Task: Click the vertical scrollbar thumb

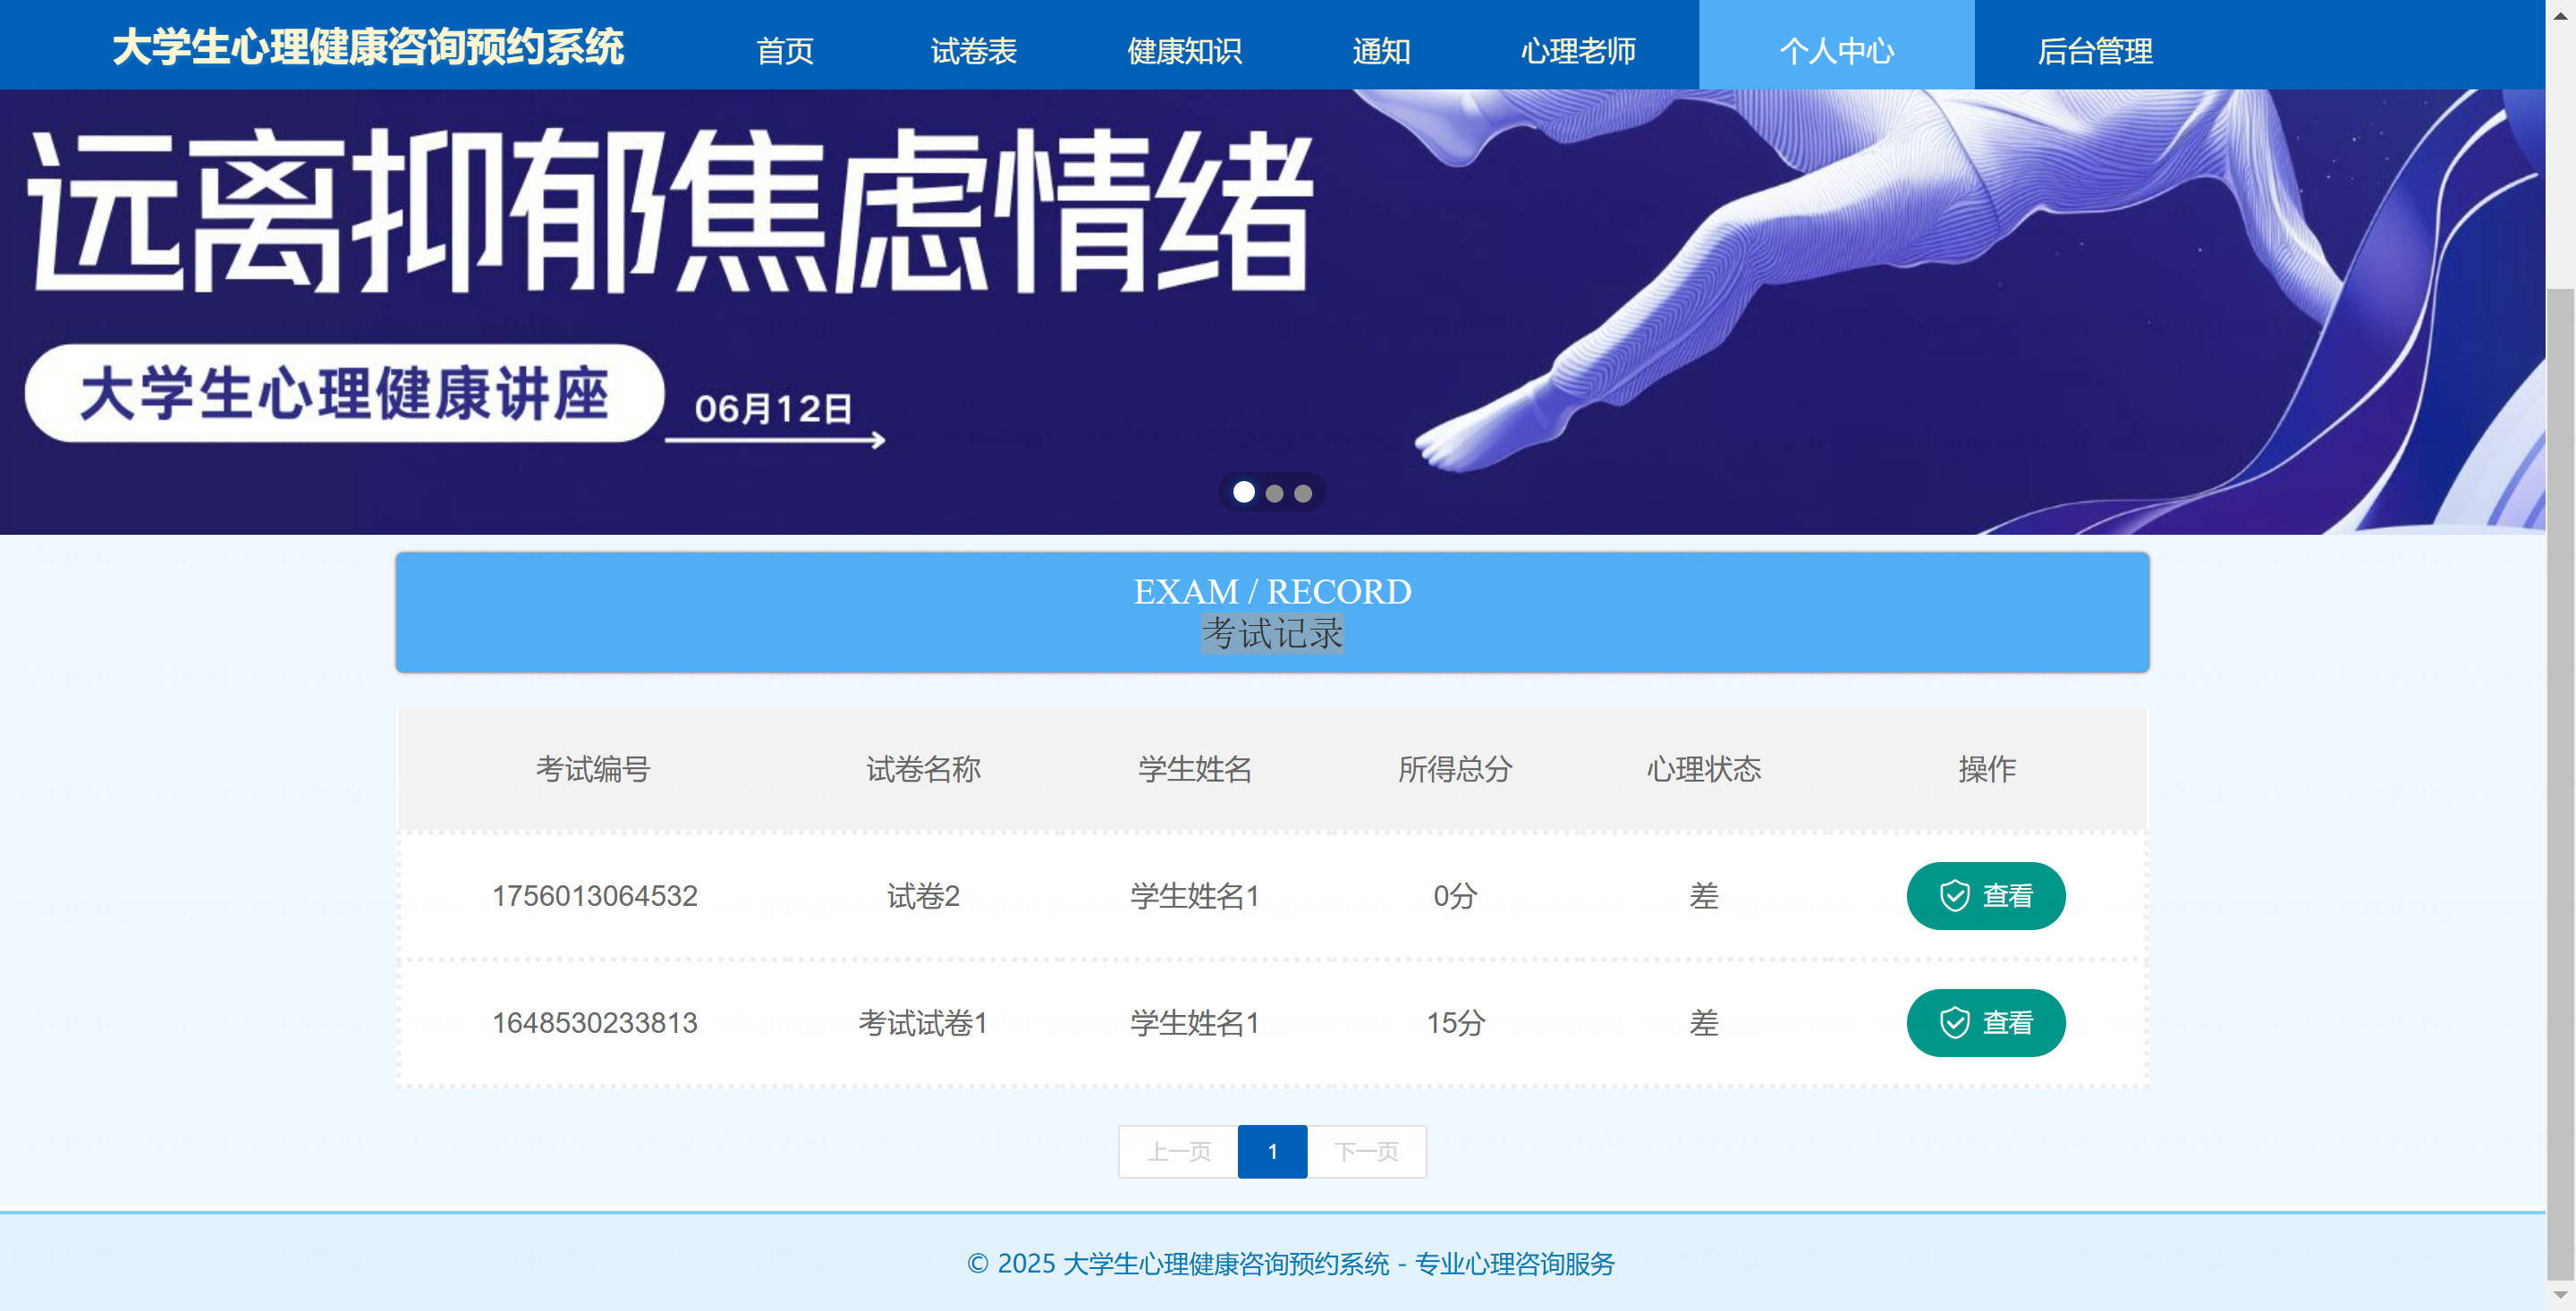Action: click(x=2561, y=783)
